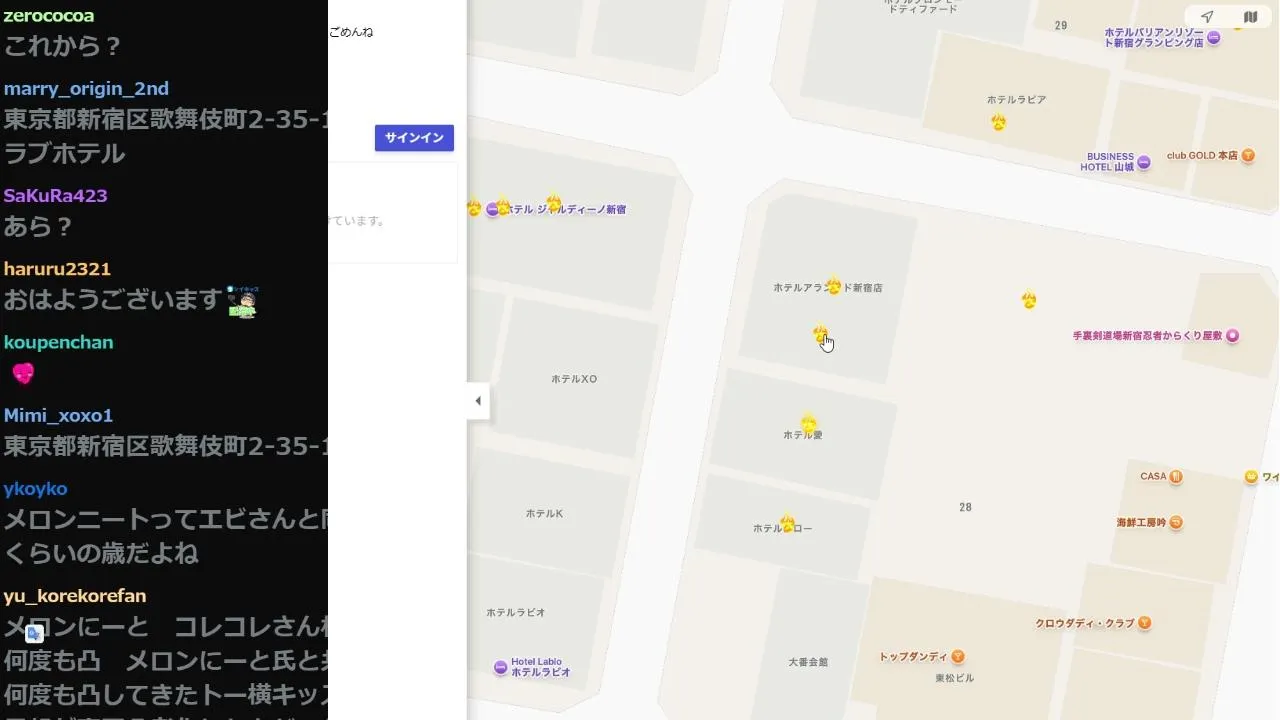
Task: Select flame marker on ホテルアランド新宿店 label
Action: pos(834,287)
